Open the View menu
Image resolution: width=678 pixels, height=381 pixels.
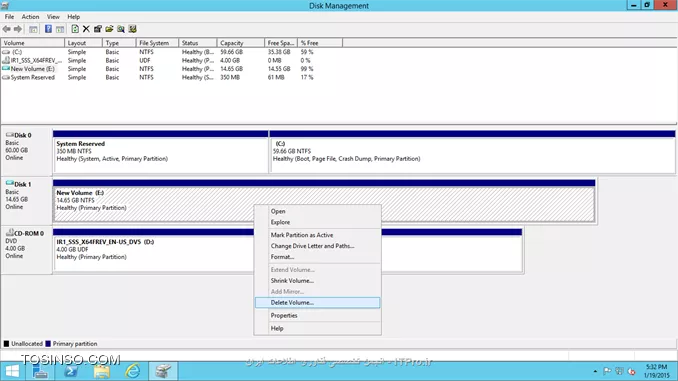tap(53, 17)
